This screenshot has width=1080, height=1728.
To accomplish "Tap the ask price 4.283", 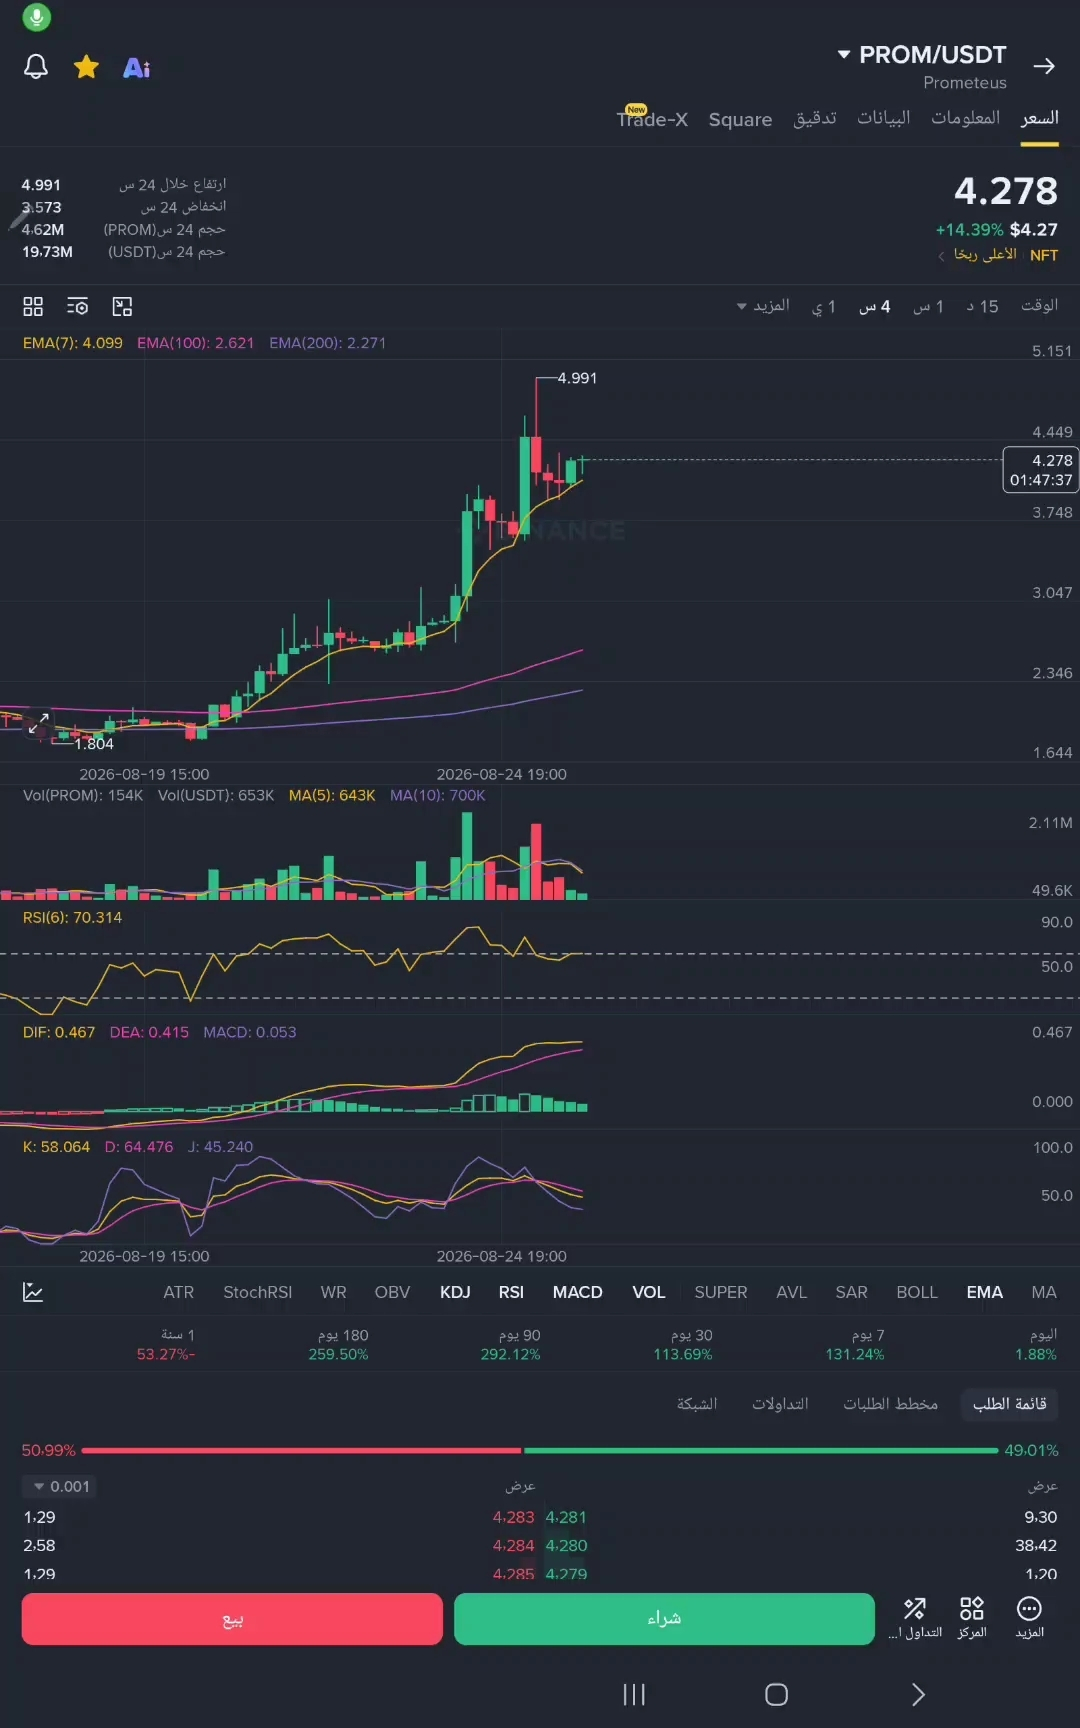I will coord(513,1517).
